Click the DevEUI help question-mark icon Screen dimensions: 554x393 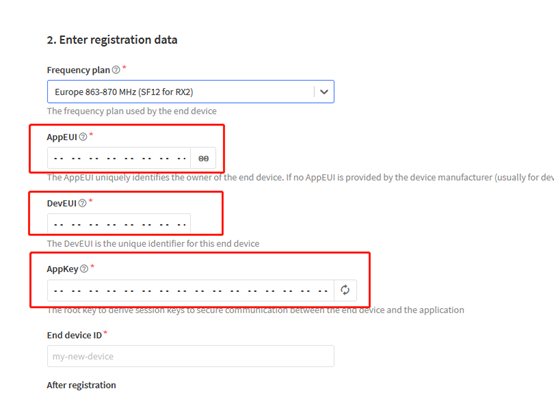(82, 203)
